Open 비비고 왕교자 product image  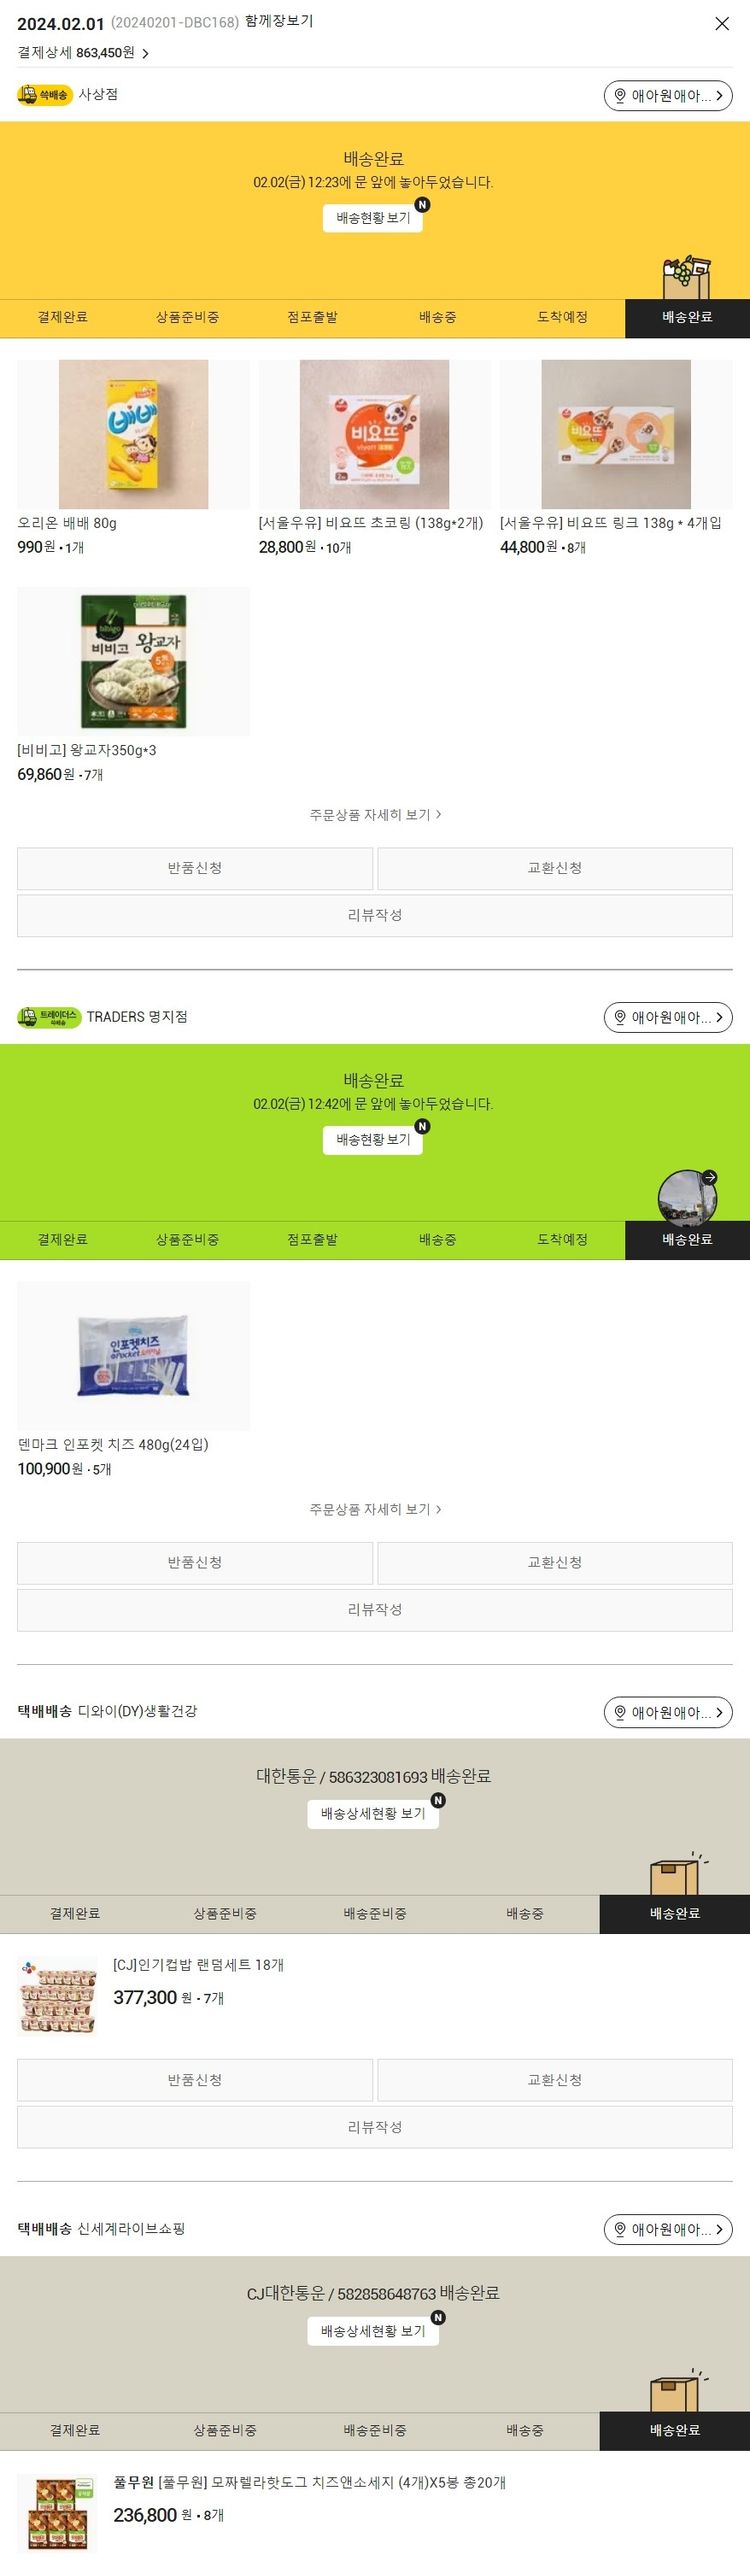click(133, 661)
